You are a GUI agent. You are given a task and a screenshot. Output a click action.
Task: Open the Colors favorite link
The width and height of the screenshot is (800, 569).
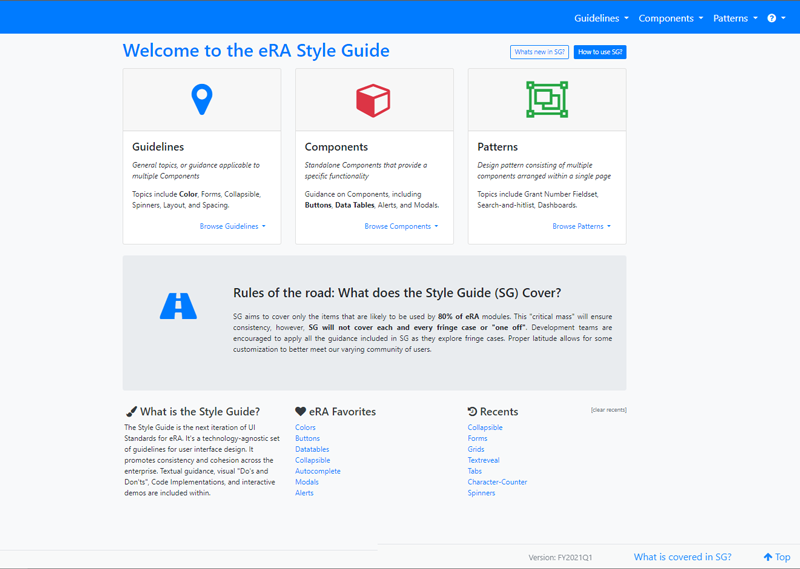(x=305, y=427)
